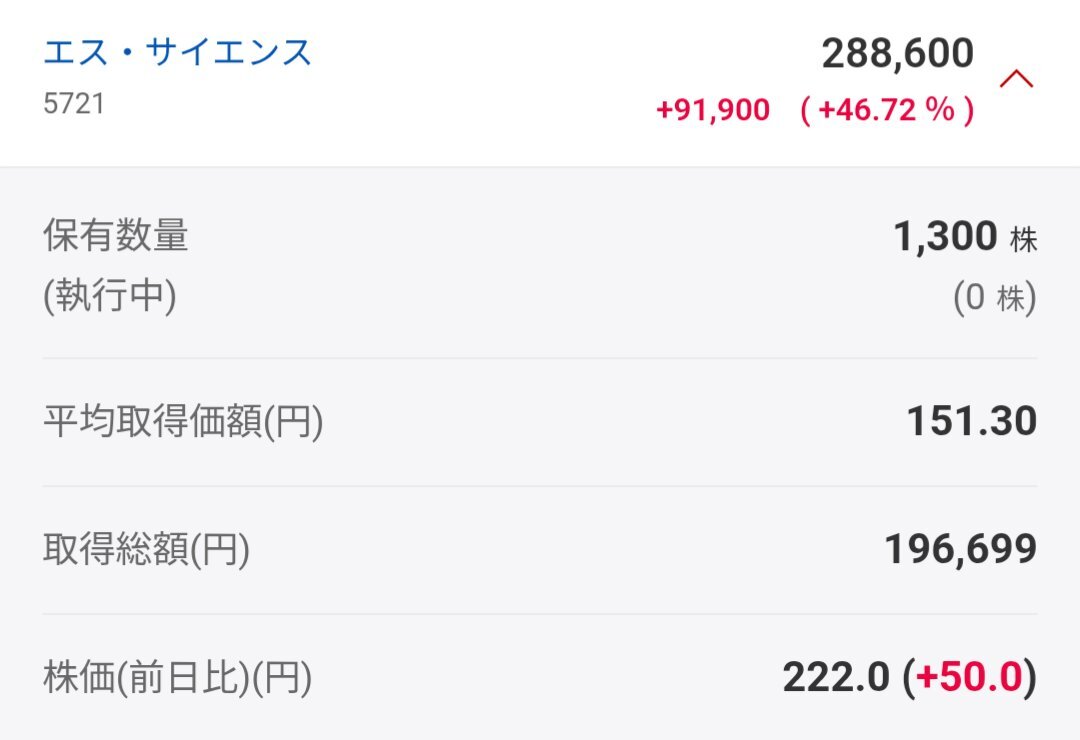
Task: Click the +46.72 % gain percentage
Action: point(887,109)
